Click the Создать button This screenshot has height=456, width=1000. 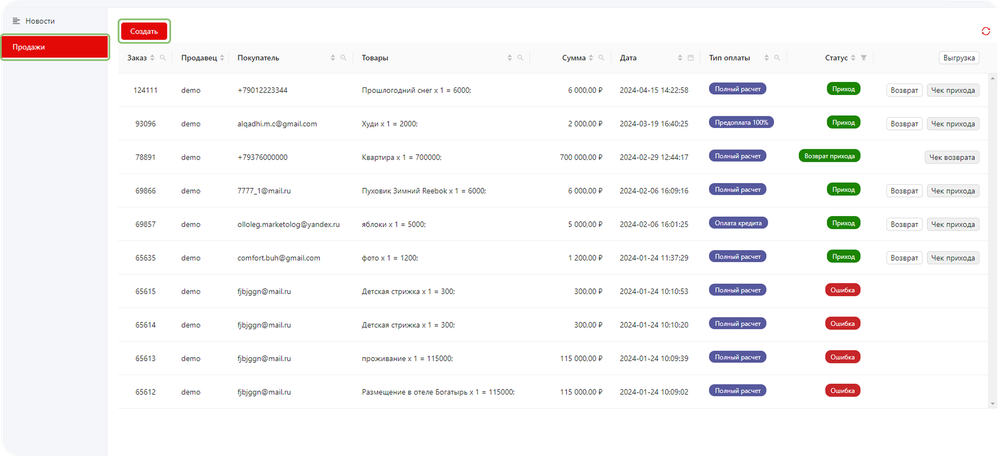pyautogui.click(x=144, y=31)
